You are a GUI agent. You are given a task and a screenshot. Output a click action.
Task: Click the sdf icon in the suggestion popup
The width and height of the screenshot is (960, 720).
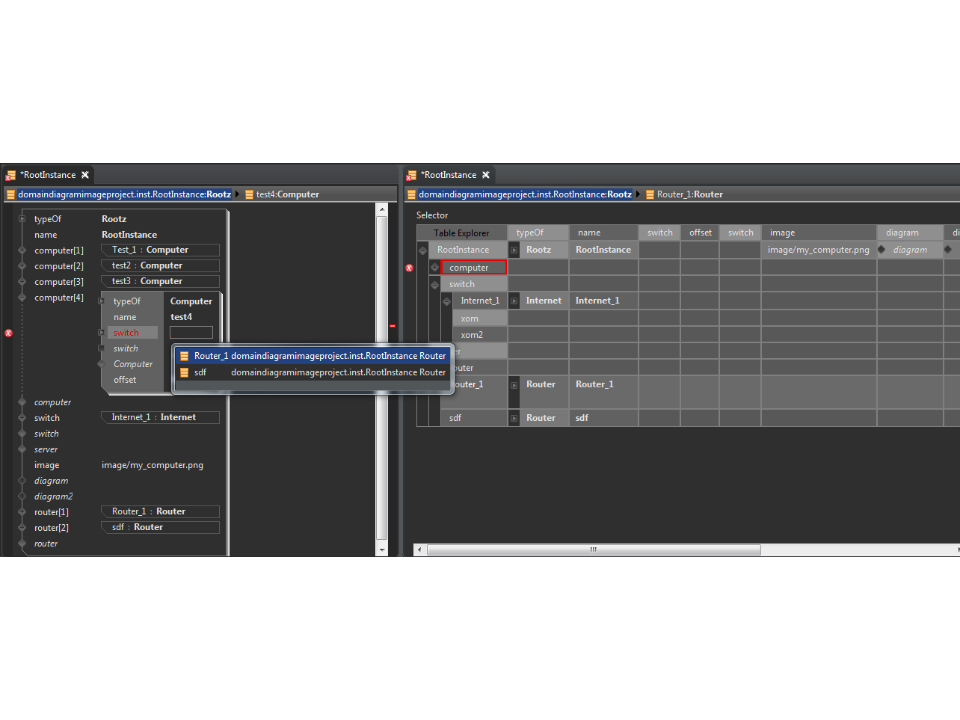pyautogui.click(x=184, y=372)
